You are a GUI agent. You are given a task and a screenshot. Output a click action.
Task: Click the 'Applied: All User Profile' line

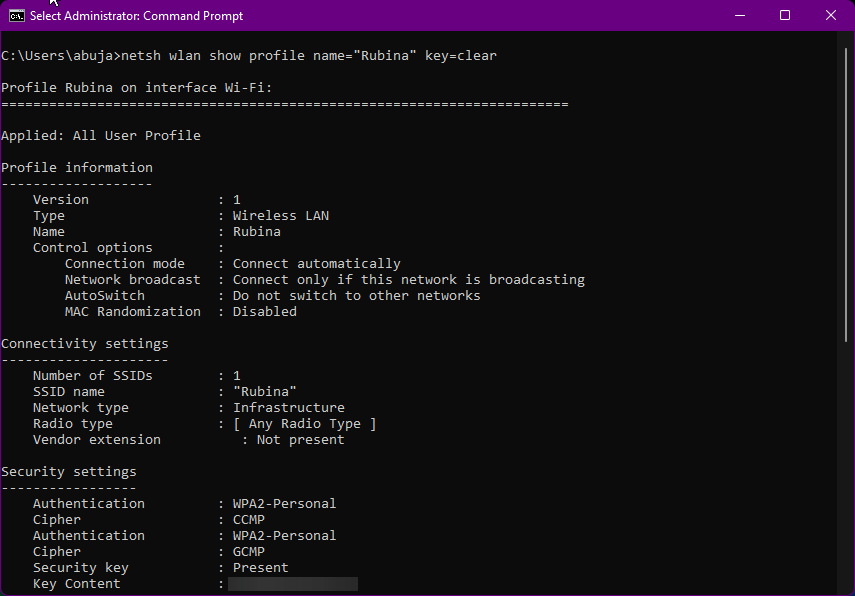[101, 136]
